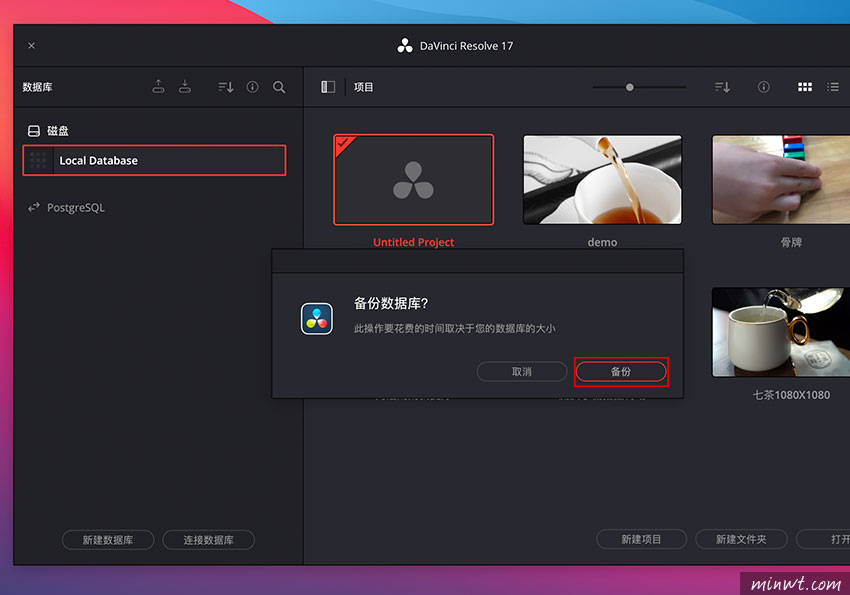Select the demo project thumbnail
Image resolution: width=850 pixels, height=595 pixels.
[x=602, y=179]
